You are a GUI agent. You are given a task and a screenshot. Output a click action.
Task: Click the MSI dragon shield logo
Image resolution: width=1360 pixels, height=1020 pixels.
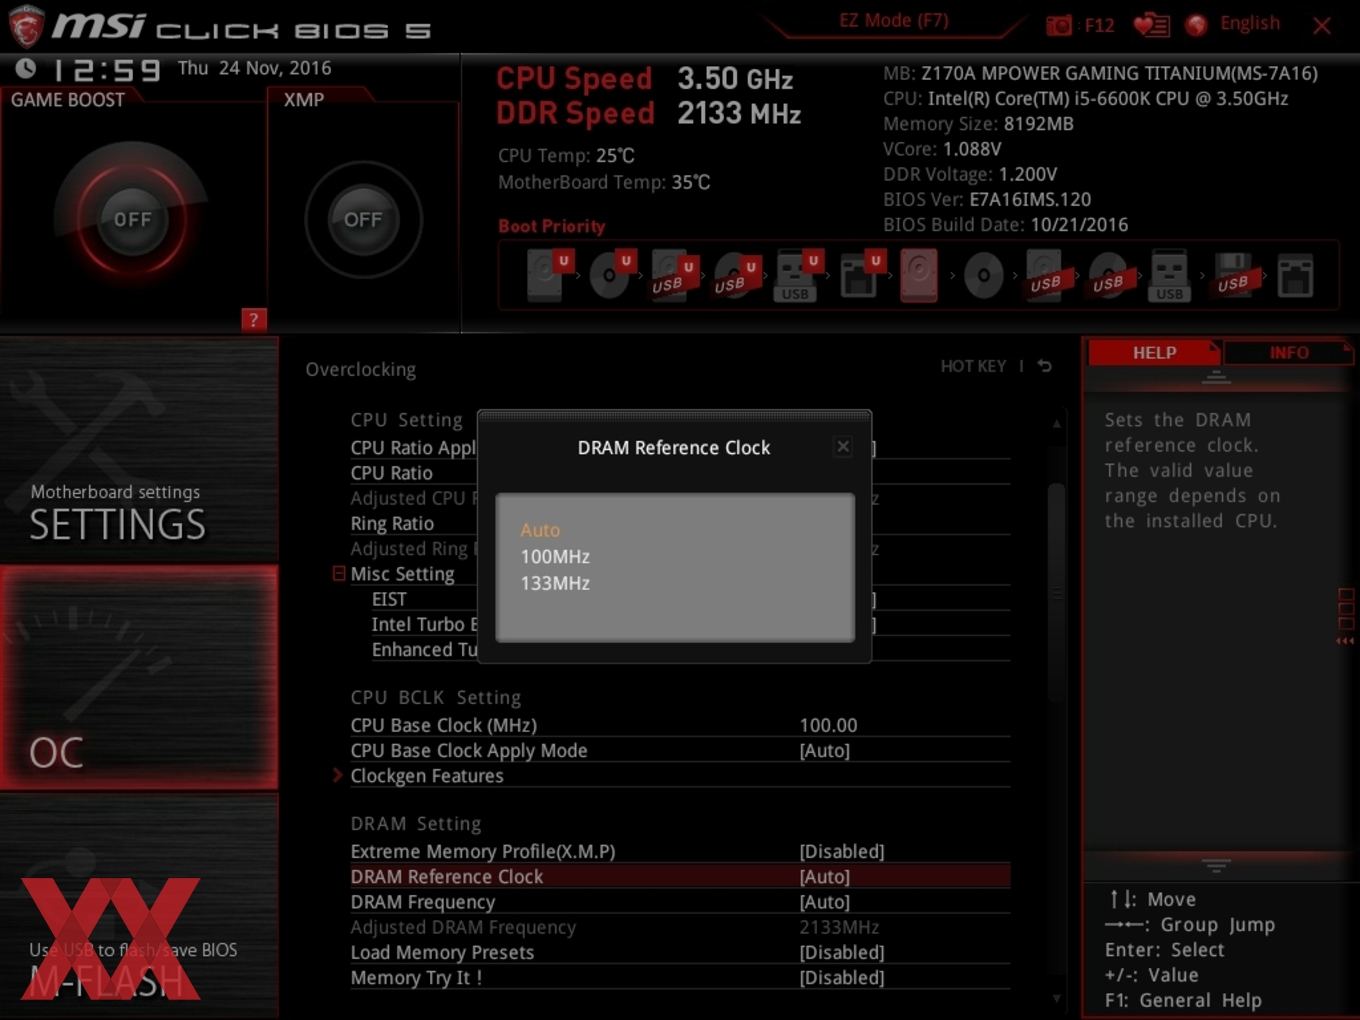click(x=25, y=26)
